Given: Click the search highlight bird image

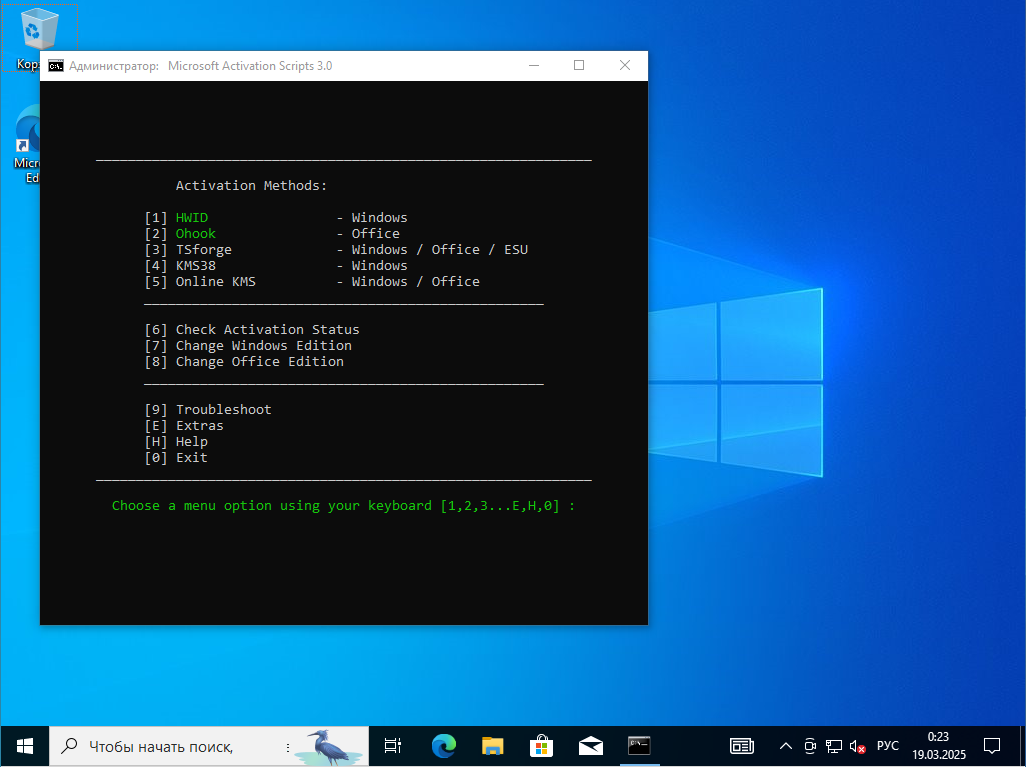Looking at the screenshot, I should [329, 747].
